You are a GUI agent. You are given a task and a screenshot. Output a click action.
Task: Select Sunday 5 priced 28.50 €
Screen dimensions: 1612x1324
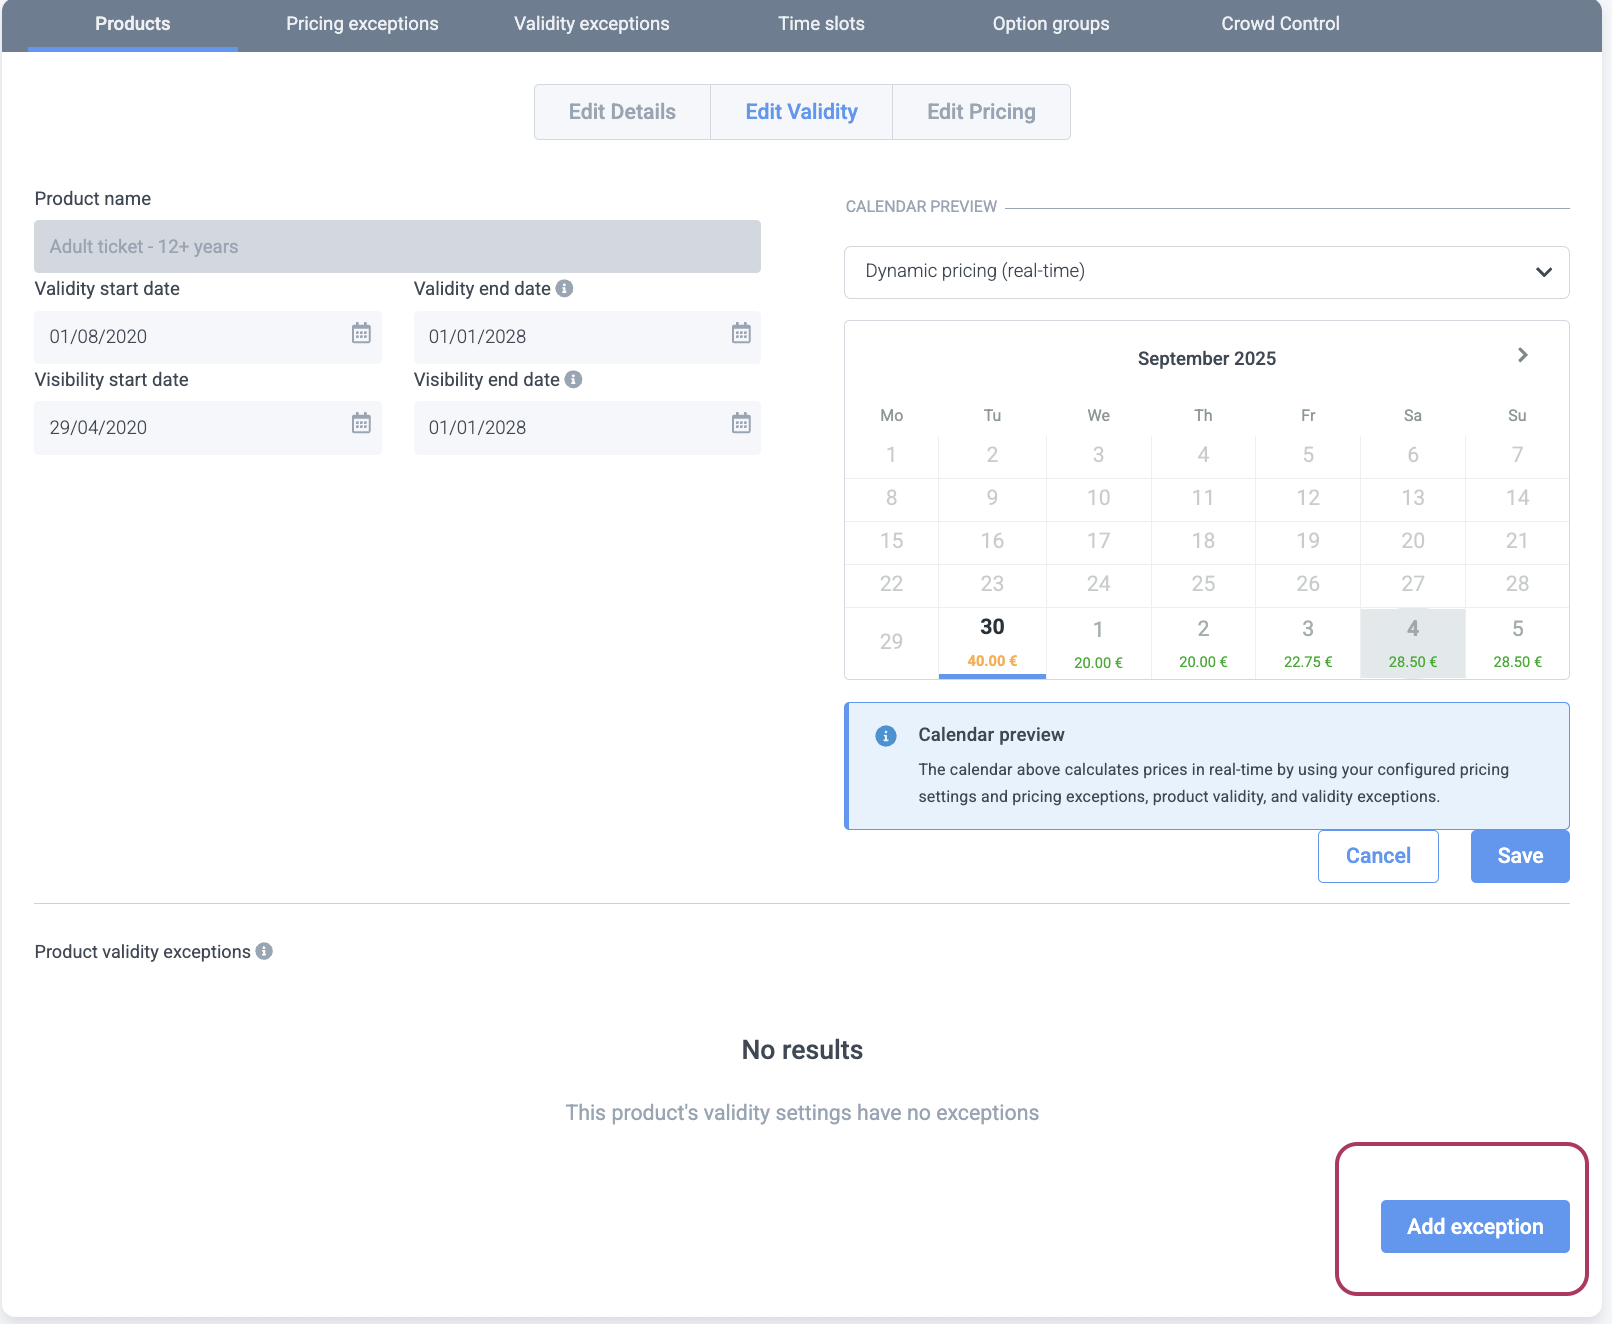coord(1517,643)
